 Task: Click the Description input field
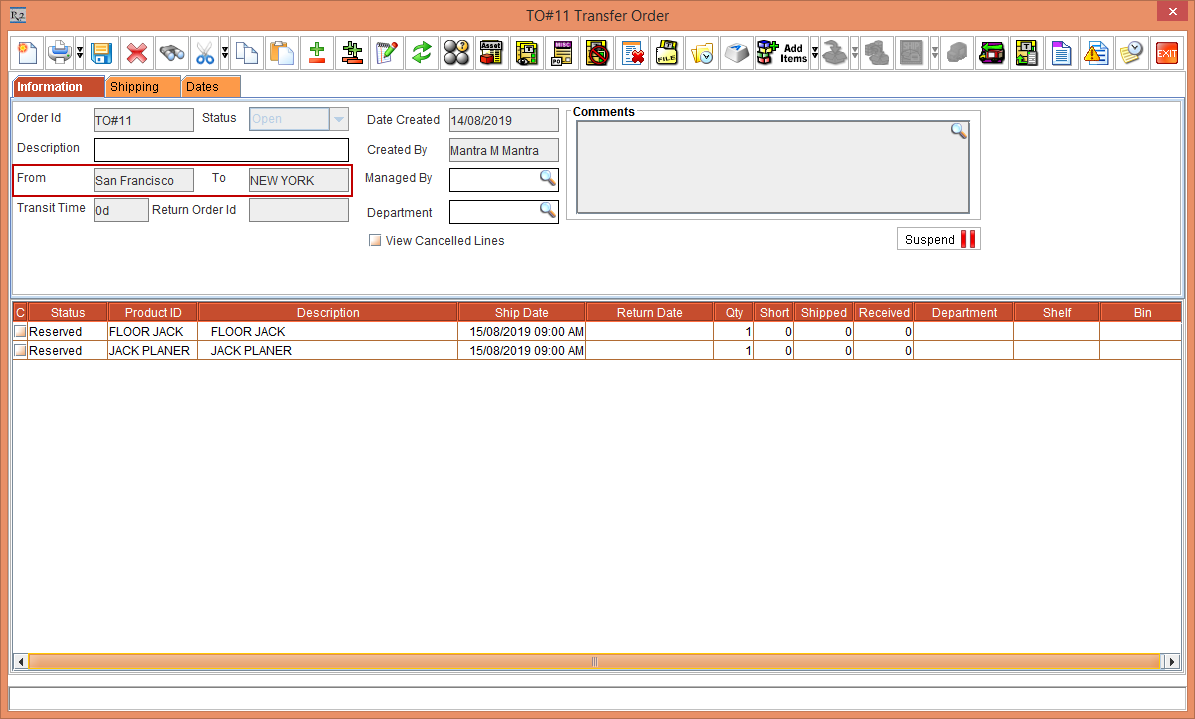point(221,150)
